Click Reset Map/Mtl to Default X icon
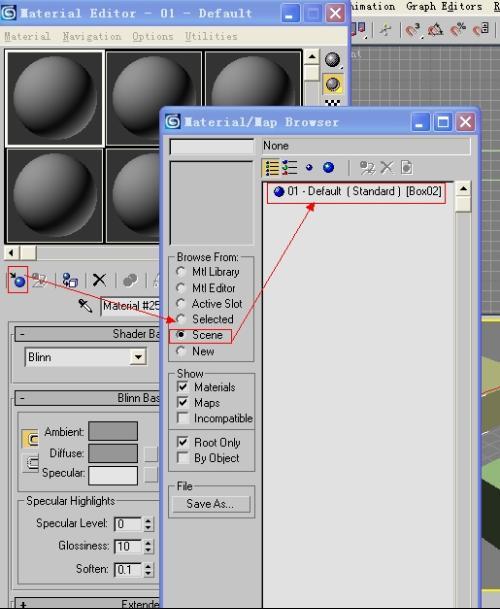 pos(99,280)
